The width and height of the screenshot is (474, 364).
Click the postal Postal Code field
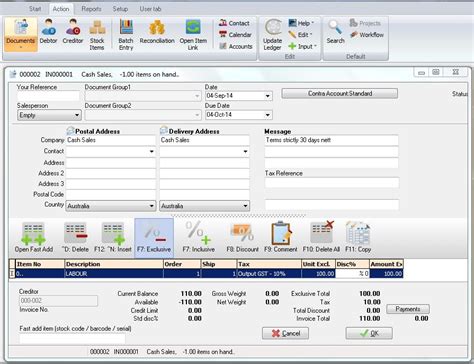[x=111, y=195]
